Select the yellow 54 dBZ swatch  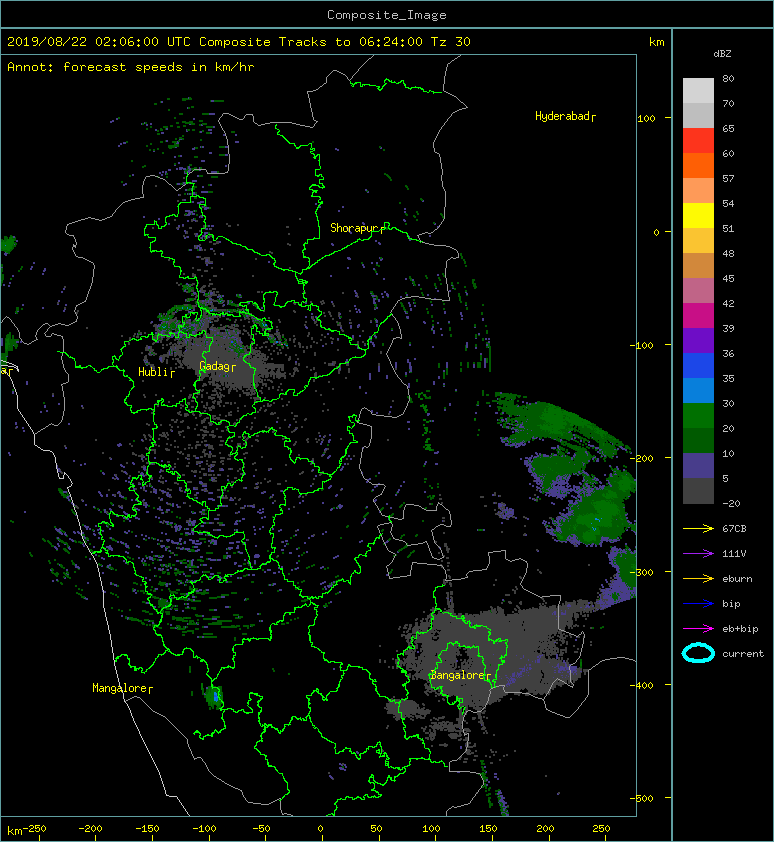click(x=698, y=215)
